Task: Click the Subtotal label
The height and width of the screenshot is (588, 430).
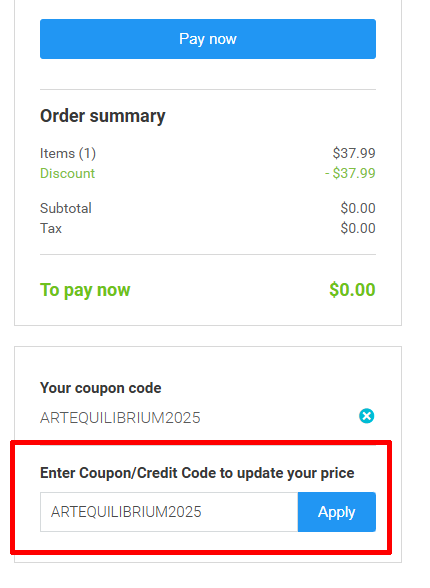Action: click(x=66, y=208)
